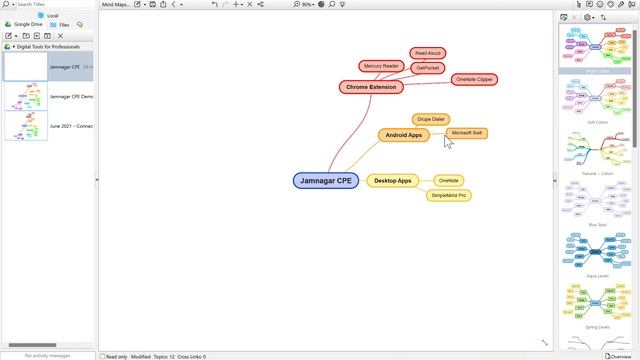
Task: Select the SimpleMind Pro topic node
Action: [449, 196]
